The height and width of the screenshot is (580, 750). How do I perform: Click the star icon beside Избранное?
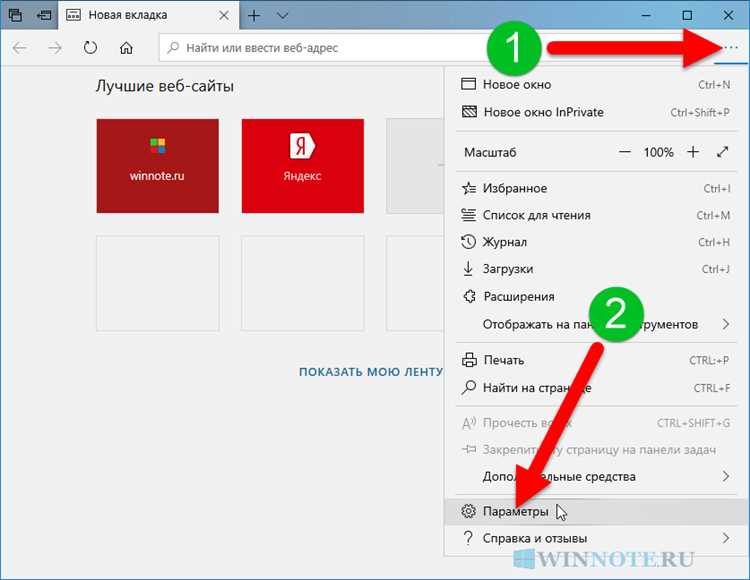click(468, 188)
